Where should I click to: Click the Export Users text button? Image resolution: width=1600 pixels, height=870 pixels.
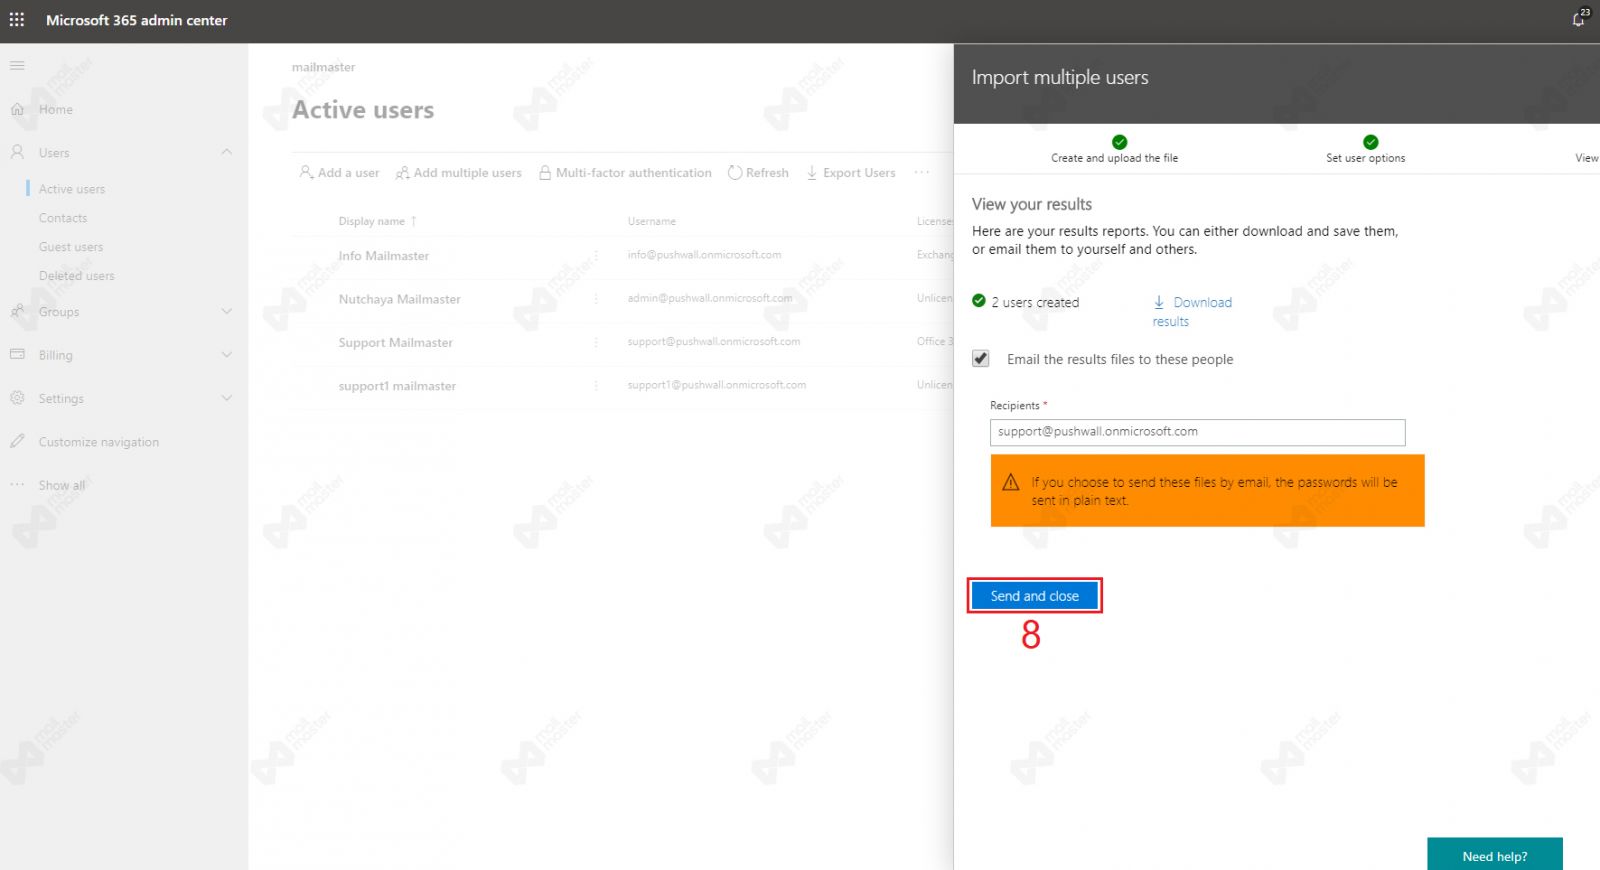click(x=859, y=173)
